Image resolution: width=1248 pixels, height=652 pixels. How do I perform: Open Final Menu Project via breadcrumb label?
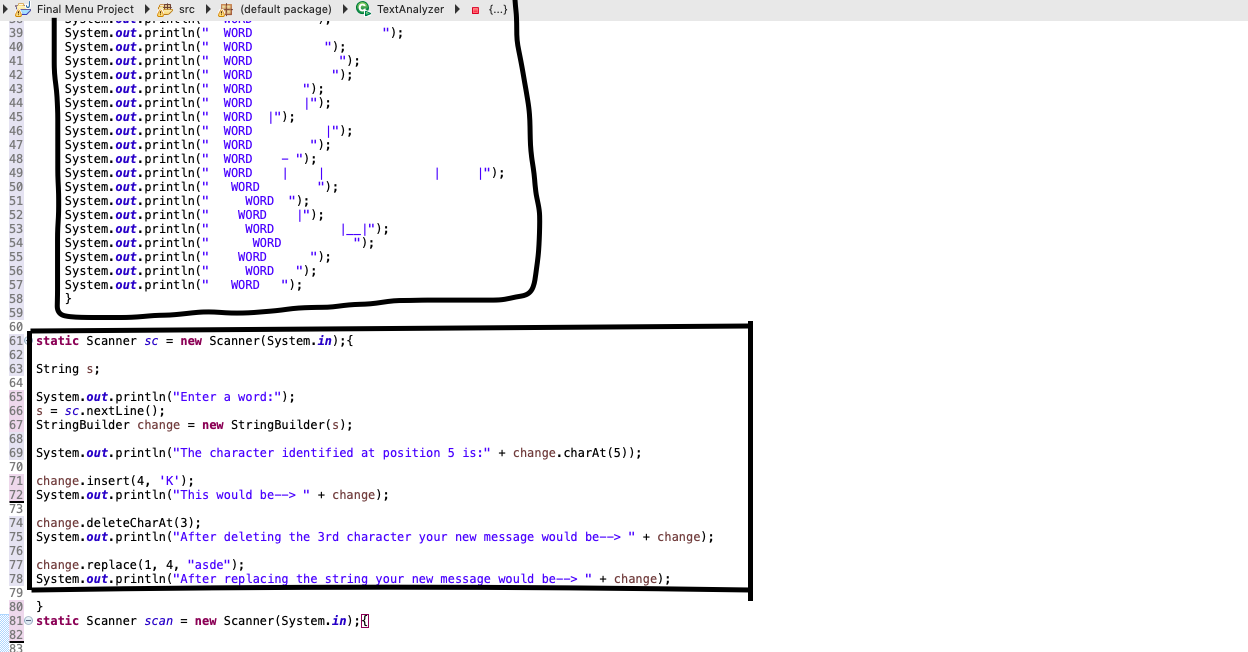point(84,9)
